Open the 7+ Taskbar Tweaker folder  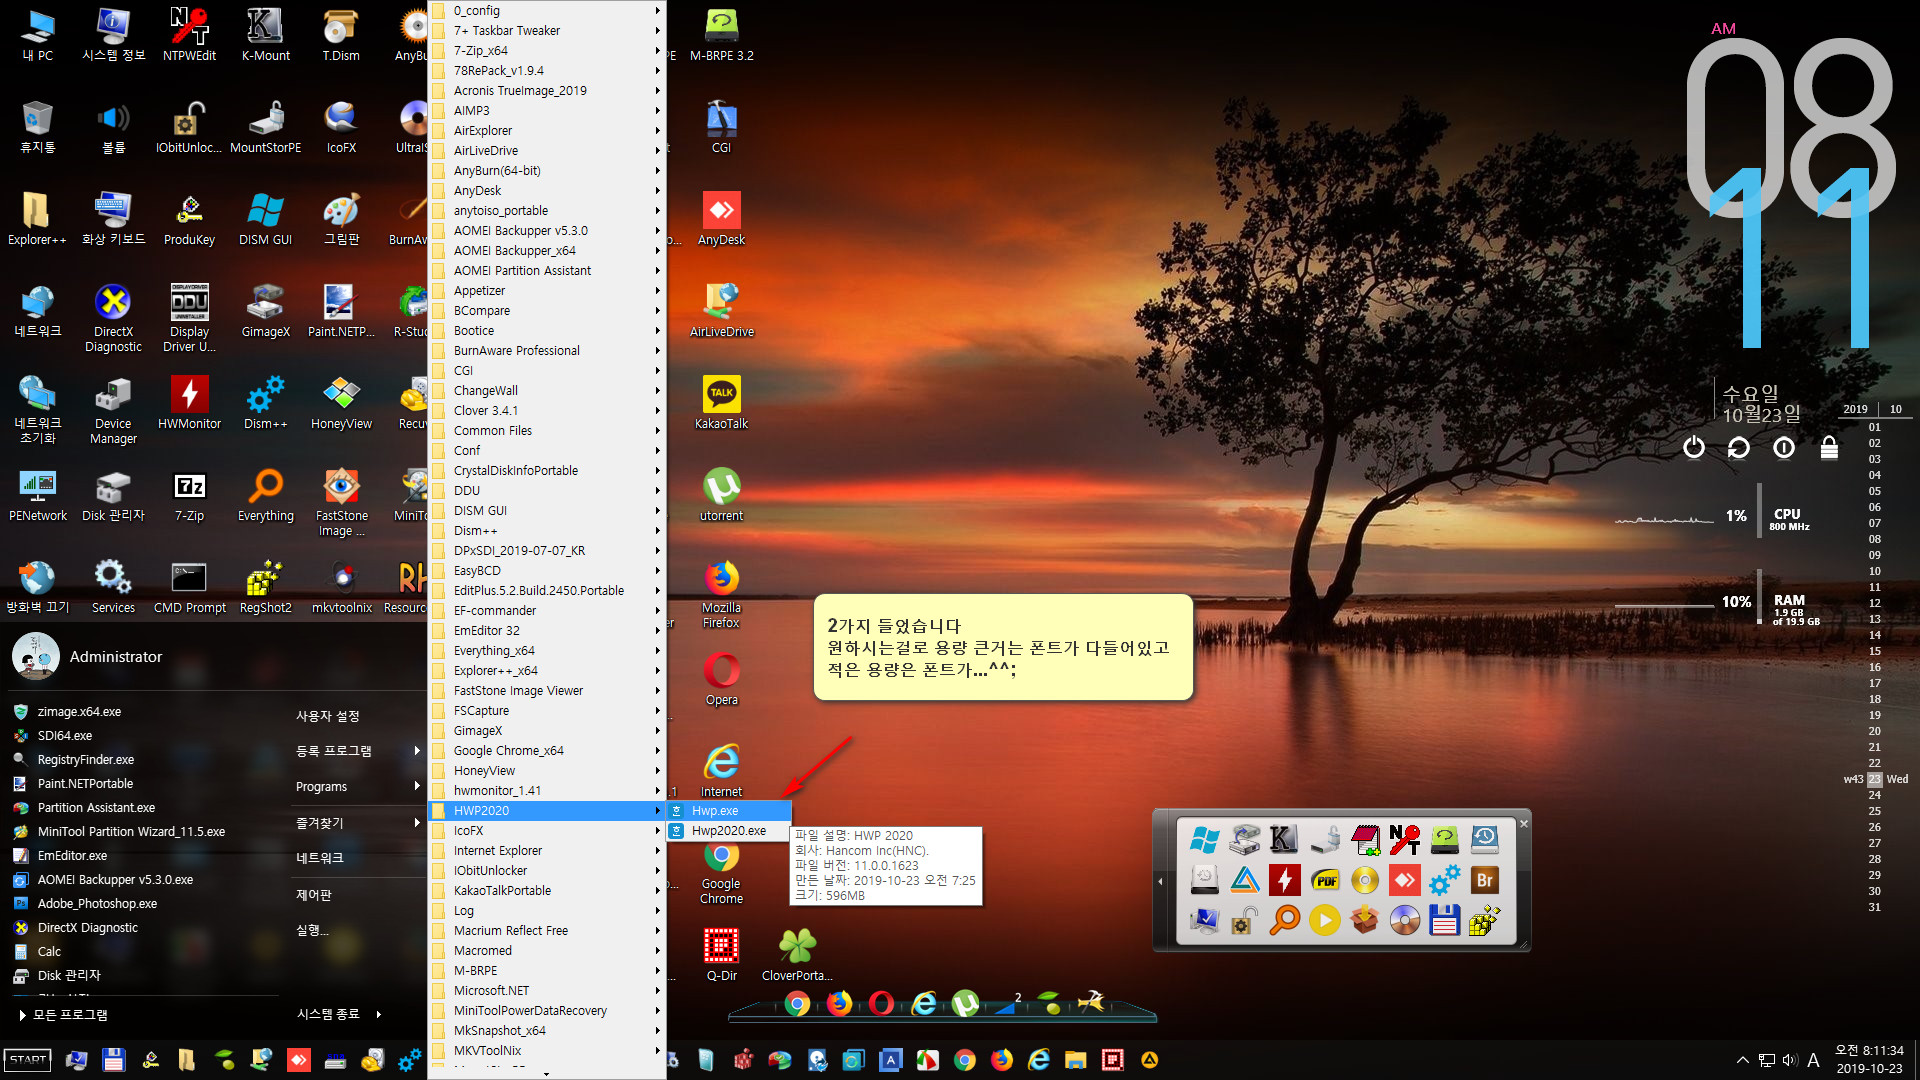pos(547,30)
